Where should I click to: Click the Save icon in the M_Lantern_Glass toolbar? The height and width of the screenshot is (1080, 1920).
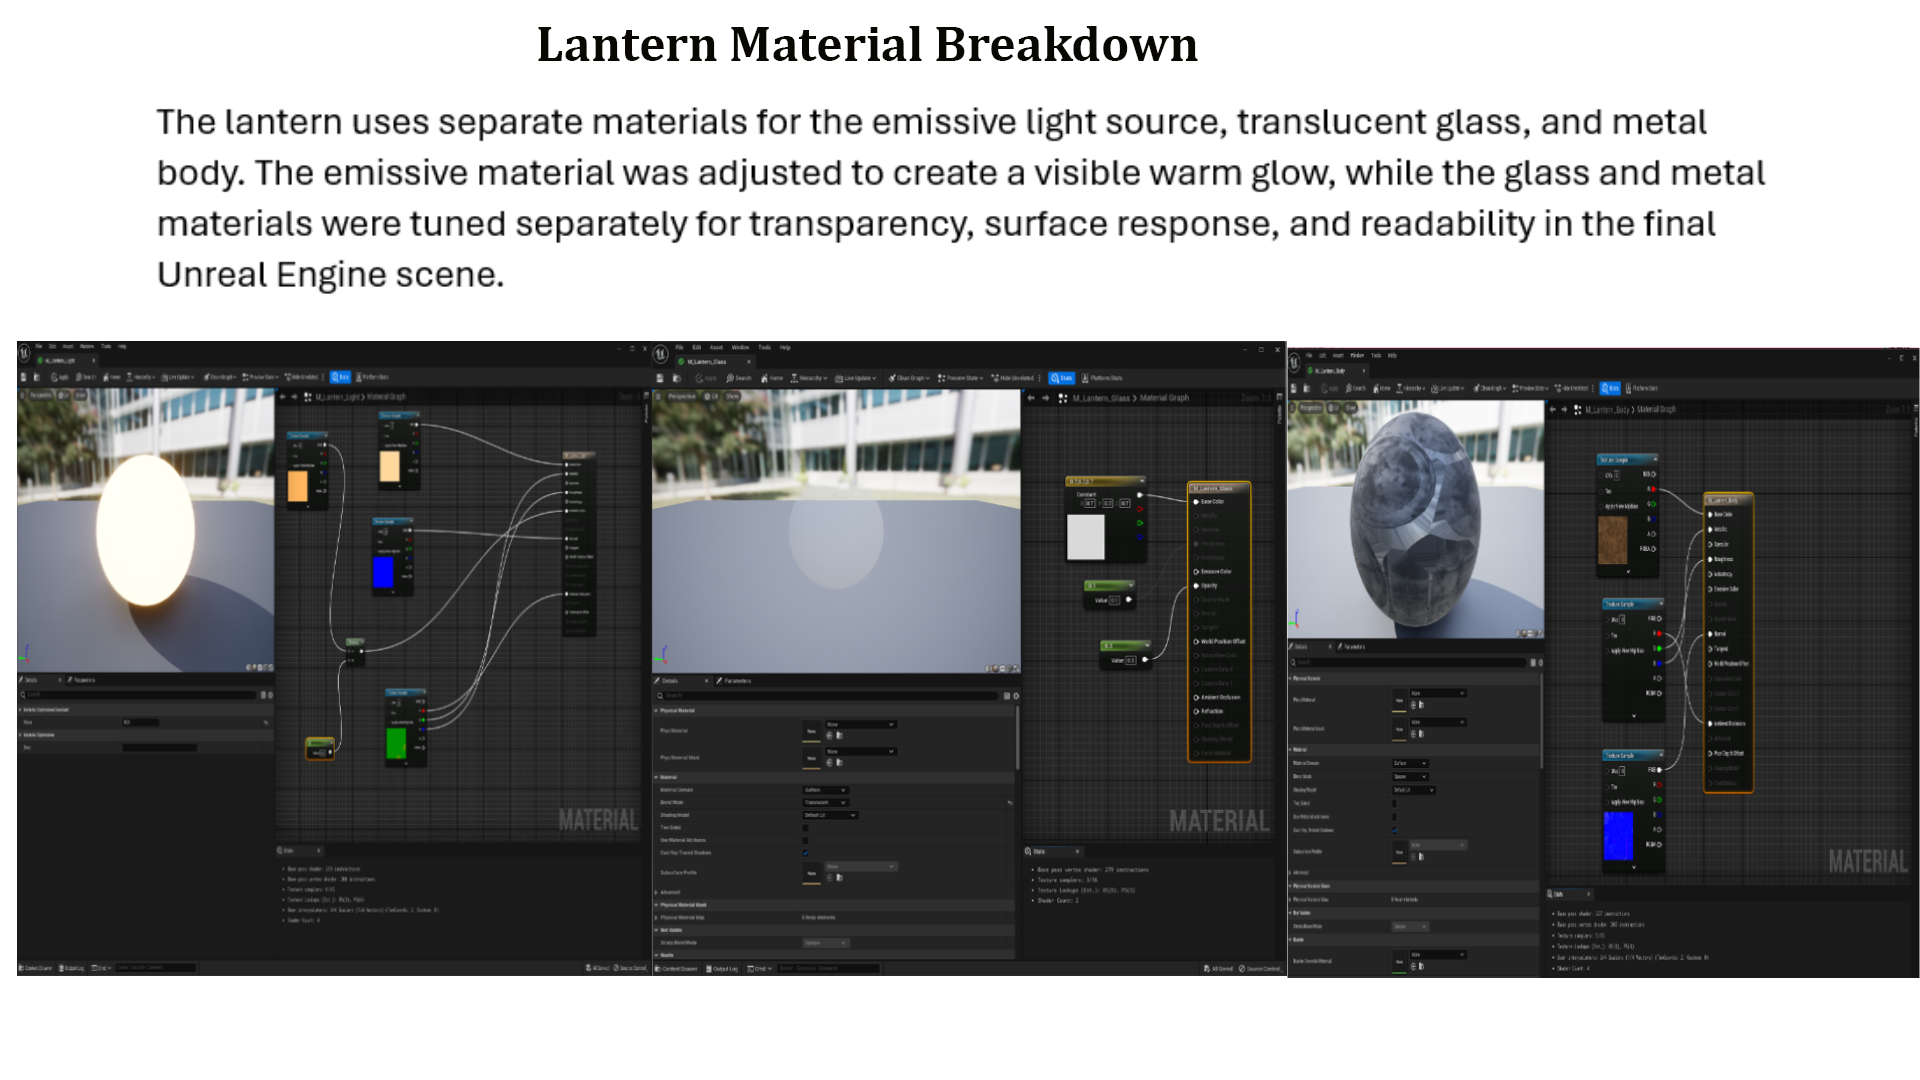[660, 378]
